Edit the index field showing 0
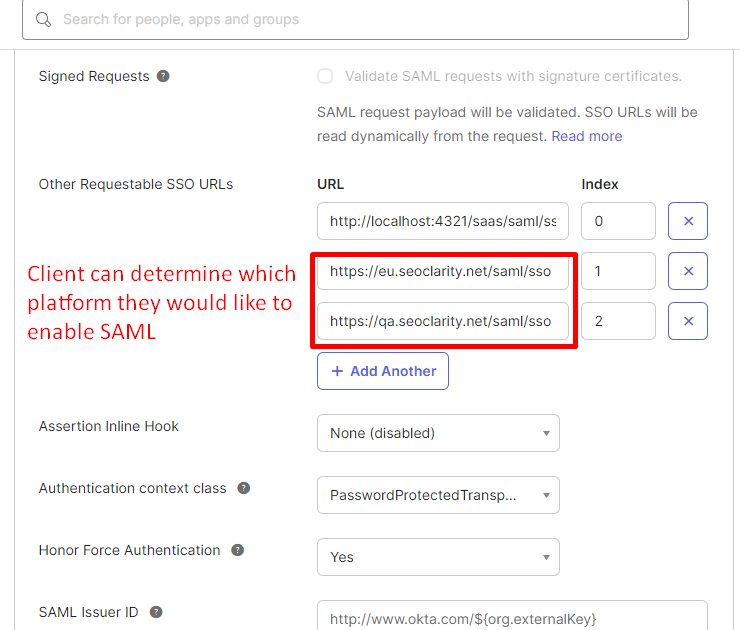Viewport: 740px width, 630px height. (x=618, y=221)
